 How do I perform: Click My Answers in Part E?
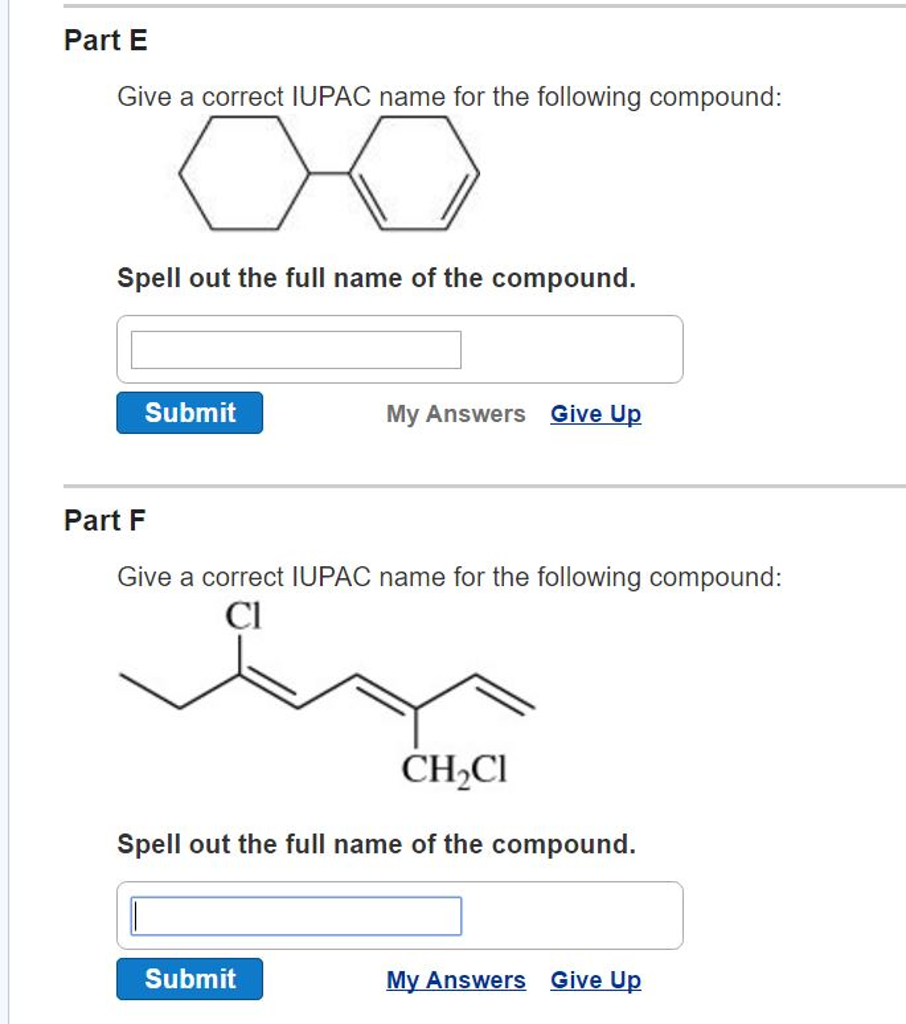(456, 414)
